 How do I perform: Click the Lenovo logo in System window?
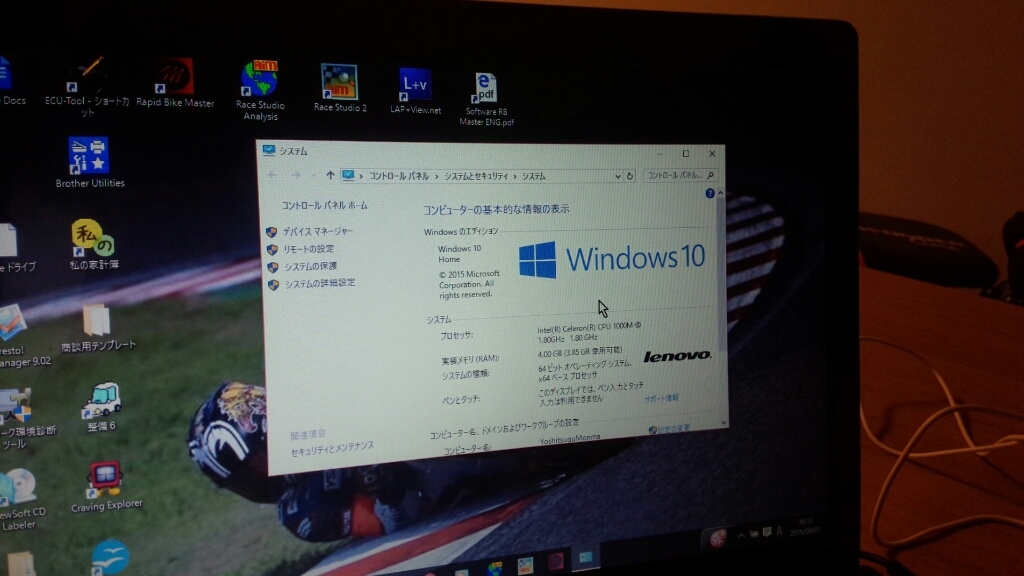tap(677, 356)
